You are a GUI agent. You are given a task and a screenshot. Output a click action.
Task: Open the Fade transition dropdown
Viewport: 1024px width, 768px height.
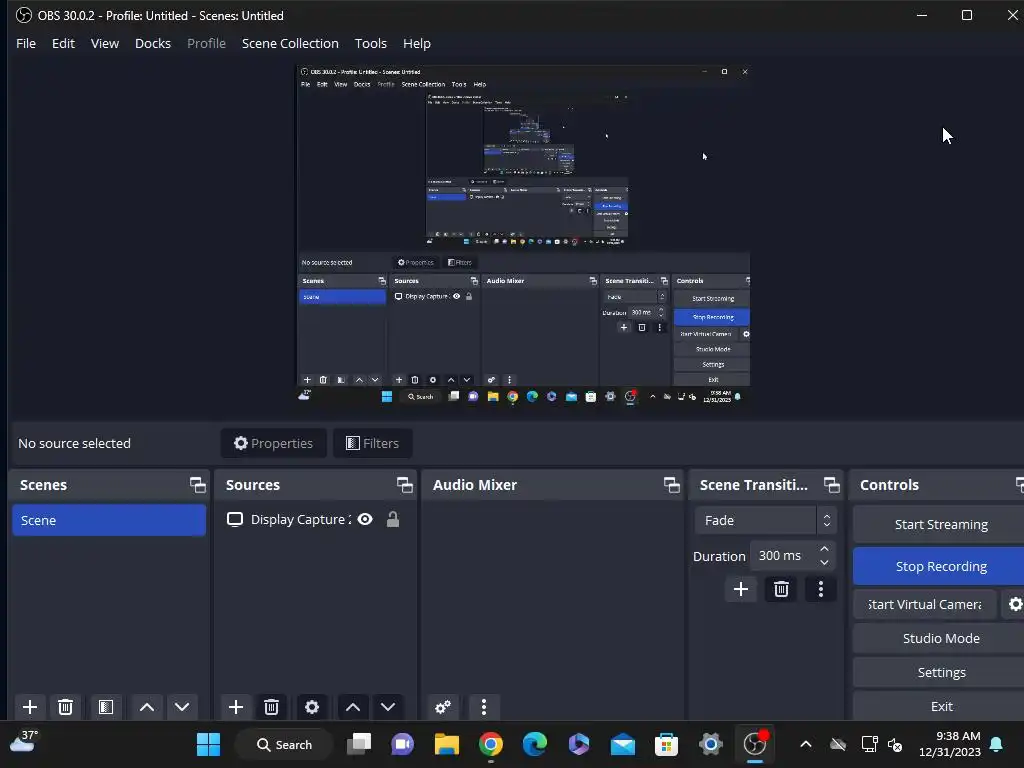point(765,520)
